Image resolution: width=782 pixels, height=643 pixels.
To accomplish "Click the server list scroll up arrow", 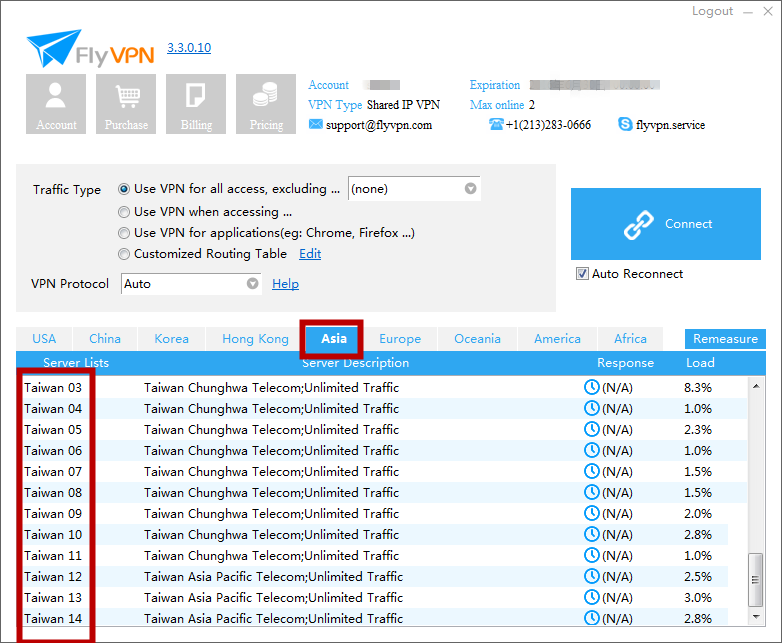I will pos(756,386).
